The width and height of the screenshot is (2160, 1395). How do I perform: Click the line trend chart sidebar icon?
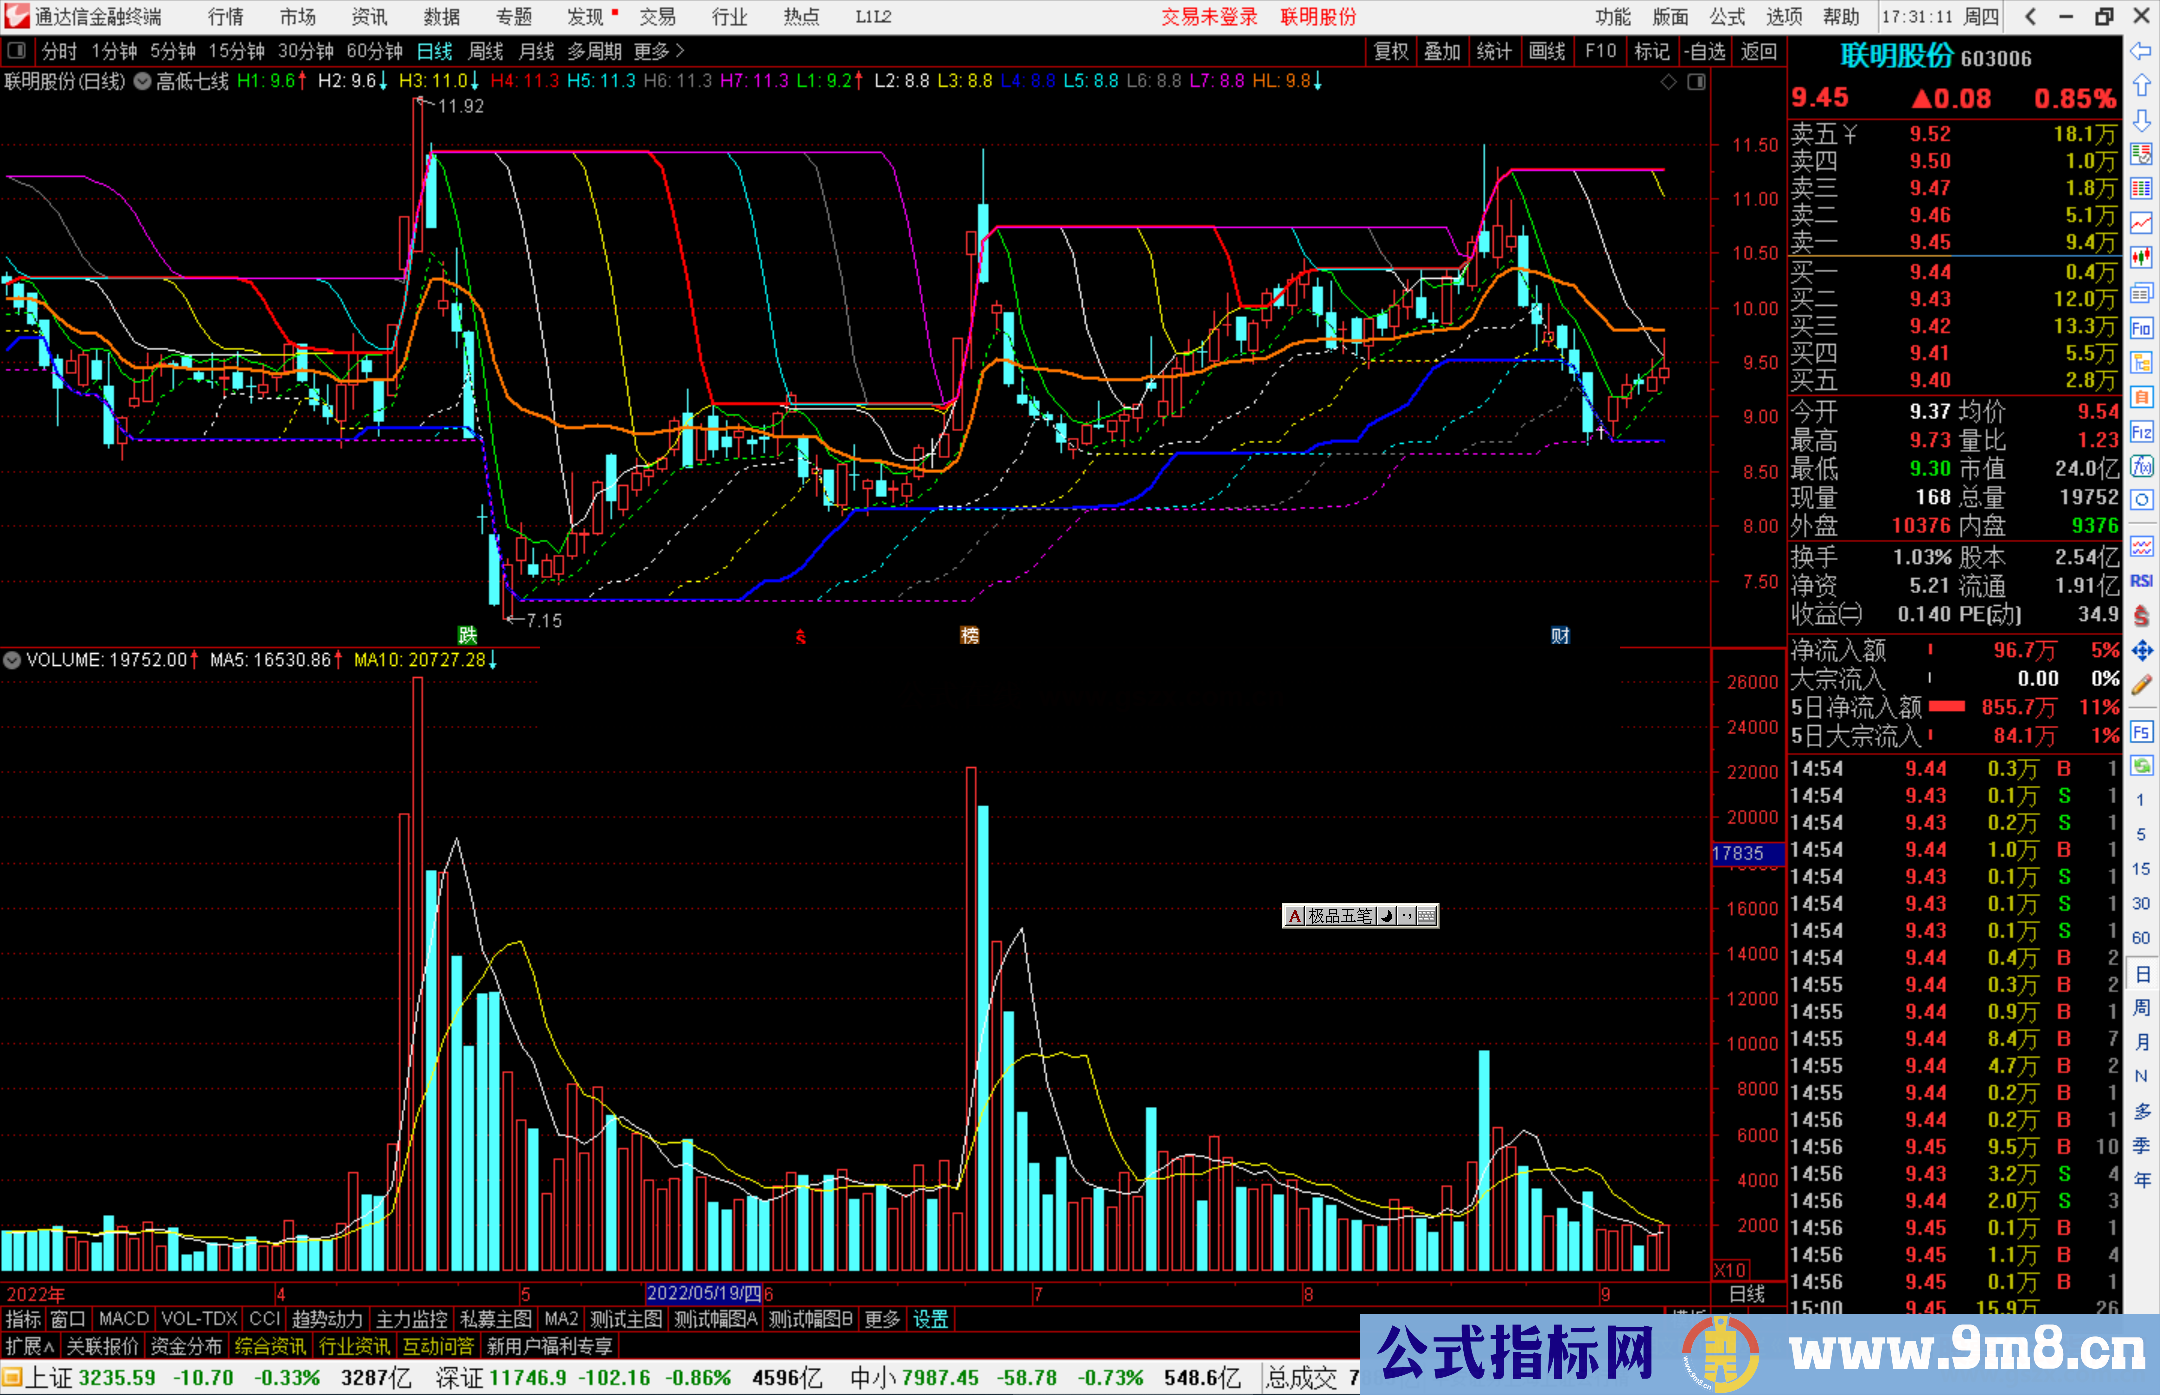point(2141,222)
